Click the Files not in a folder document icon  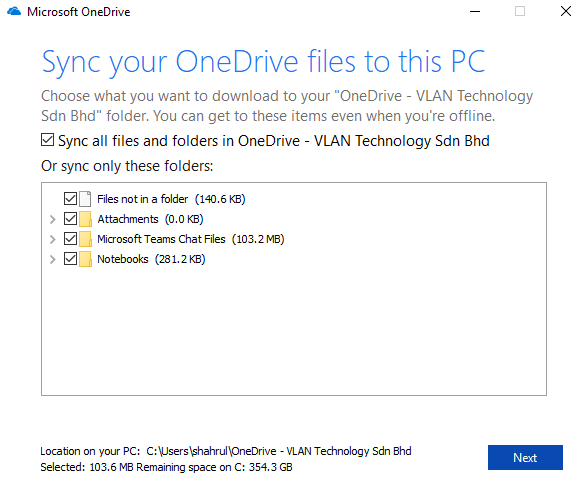pos(85,199)
